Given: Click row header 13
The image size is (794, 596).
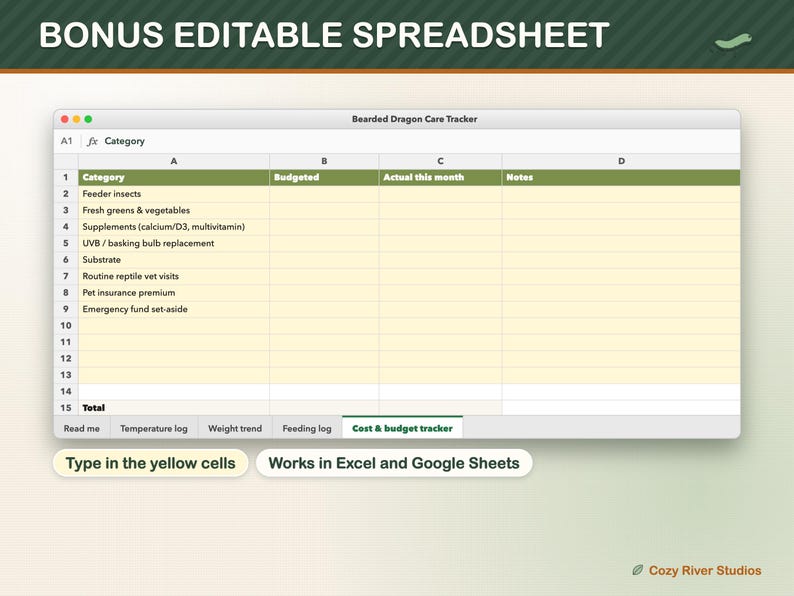Looking at the screenshot, I should (x=66, y=375).
